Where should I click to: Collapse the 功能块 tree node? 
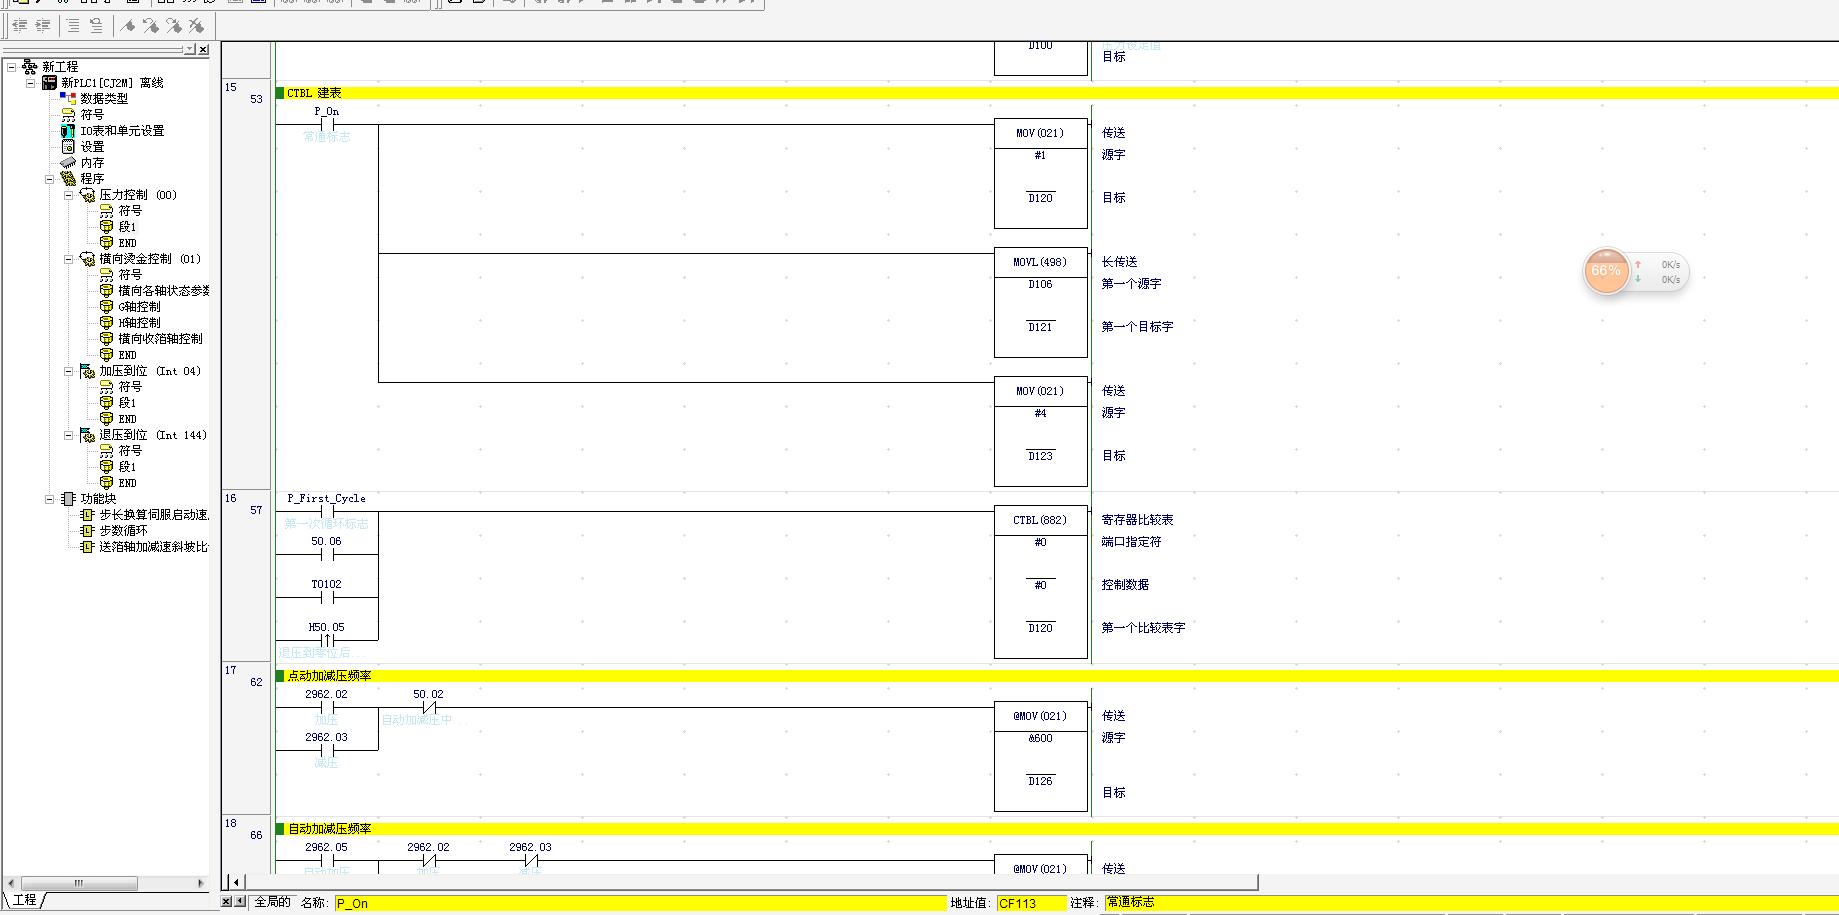[49, 499]
